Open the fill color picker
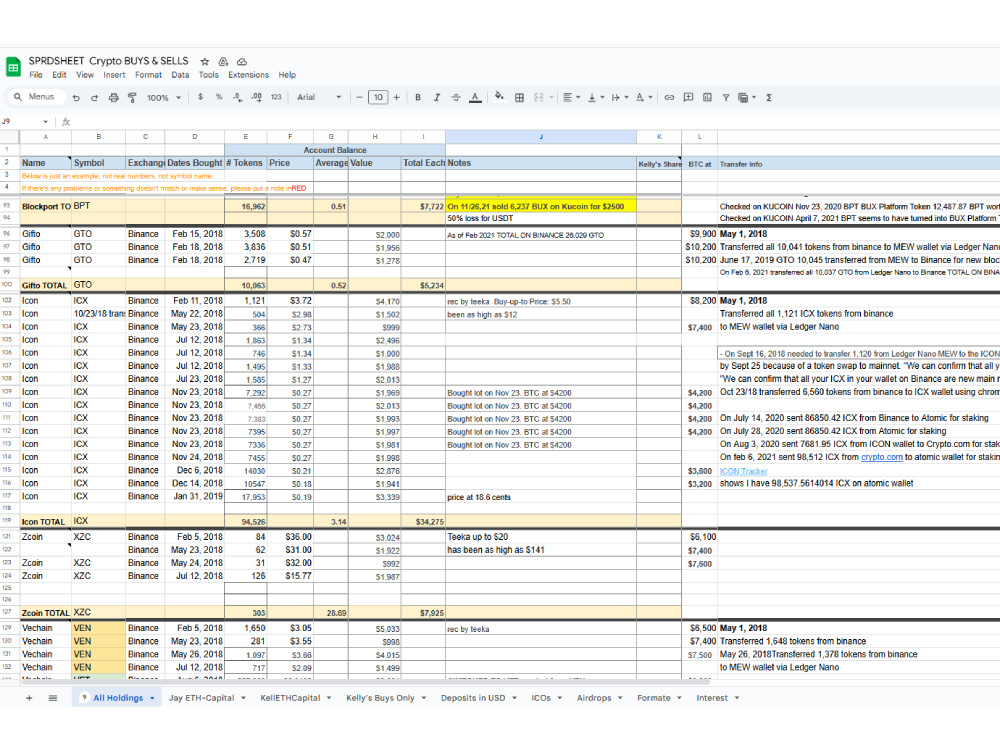The width and height of the screenshot is (1000, 750). point(499,97)
